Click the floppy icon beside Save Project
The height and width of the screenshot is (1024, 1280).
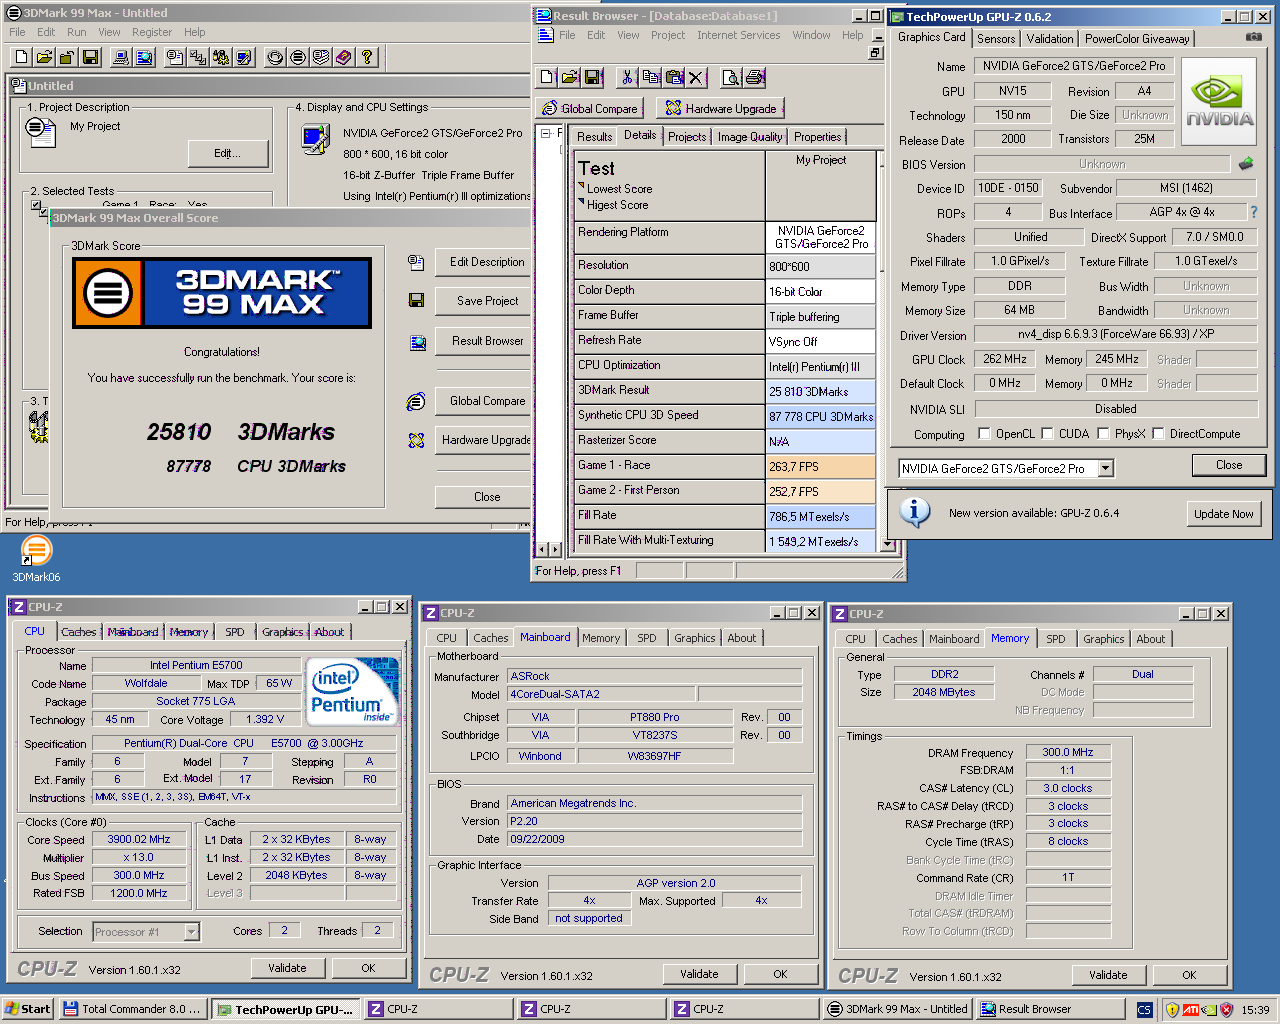417,300
